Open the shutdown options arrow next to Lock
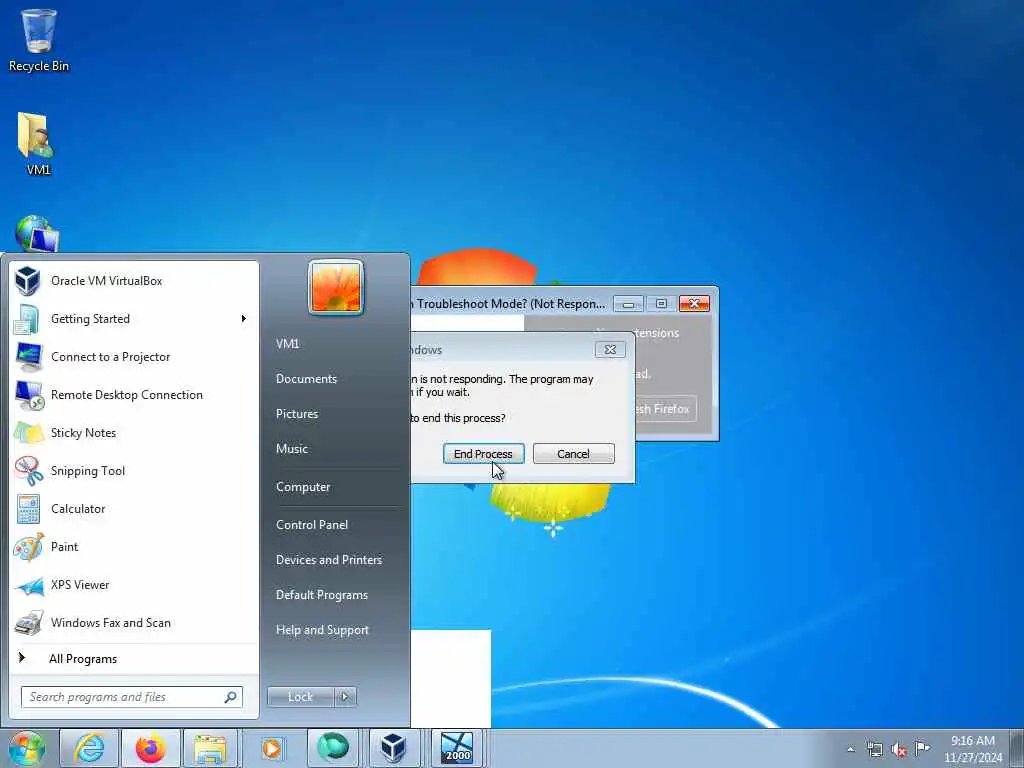The height and width of the screenshot is (768, 1024). click(345, 697)
